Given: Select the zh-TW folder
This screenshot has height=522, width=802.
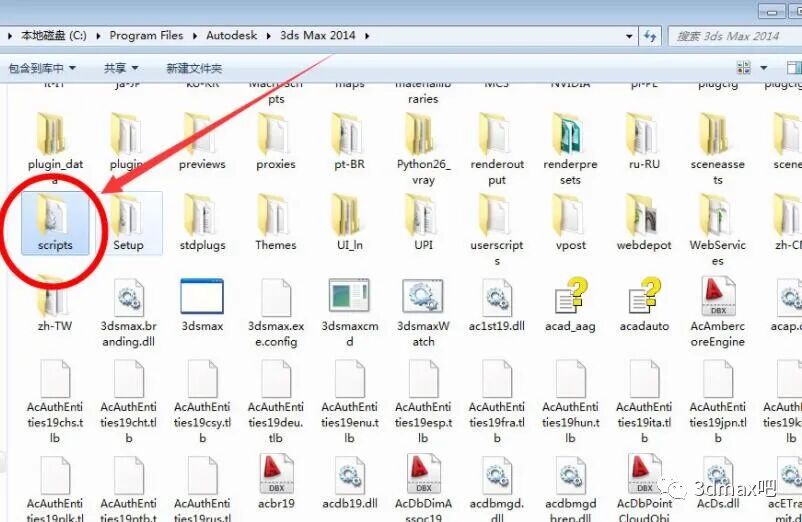Looking at the screenshot, I should pyautogui.click(x=55, y=304).
